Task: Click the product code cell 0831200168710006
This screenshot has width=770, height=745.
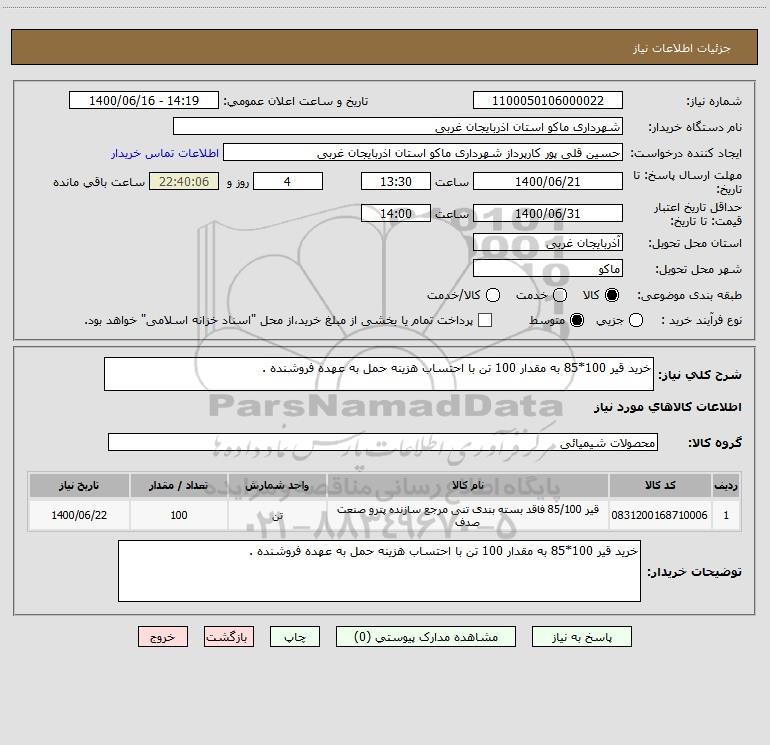Action: point(660,515)
